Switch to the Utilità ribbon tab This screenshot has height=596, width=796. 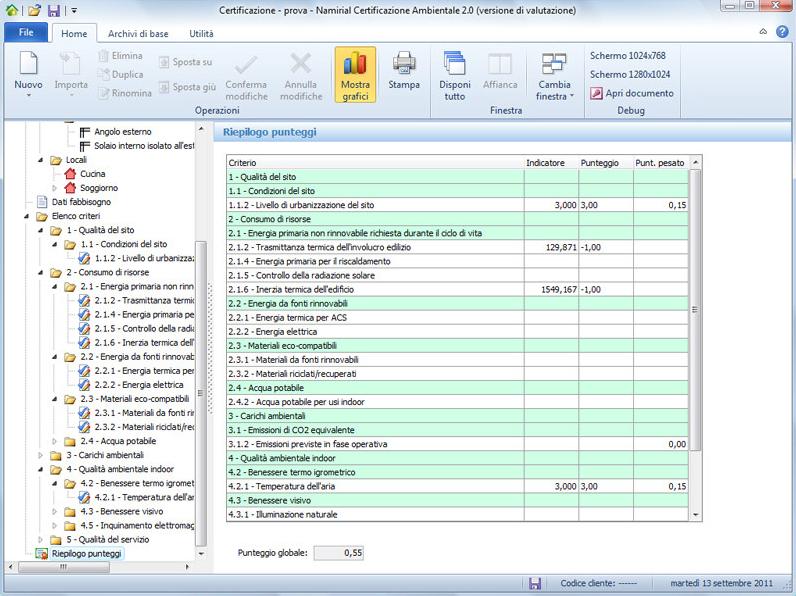click(201, 33)
